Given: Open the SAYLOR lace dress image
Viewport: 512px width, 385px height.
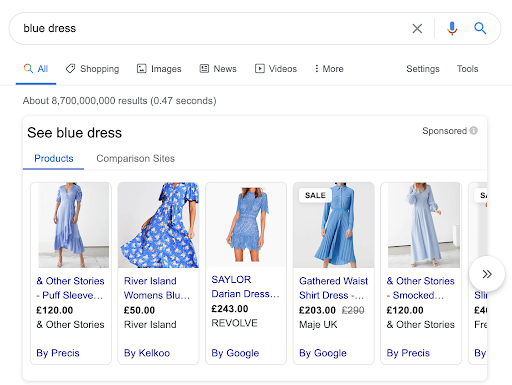Looking at the screenshot, I should pyautogui.click(x=246, y=225).
